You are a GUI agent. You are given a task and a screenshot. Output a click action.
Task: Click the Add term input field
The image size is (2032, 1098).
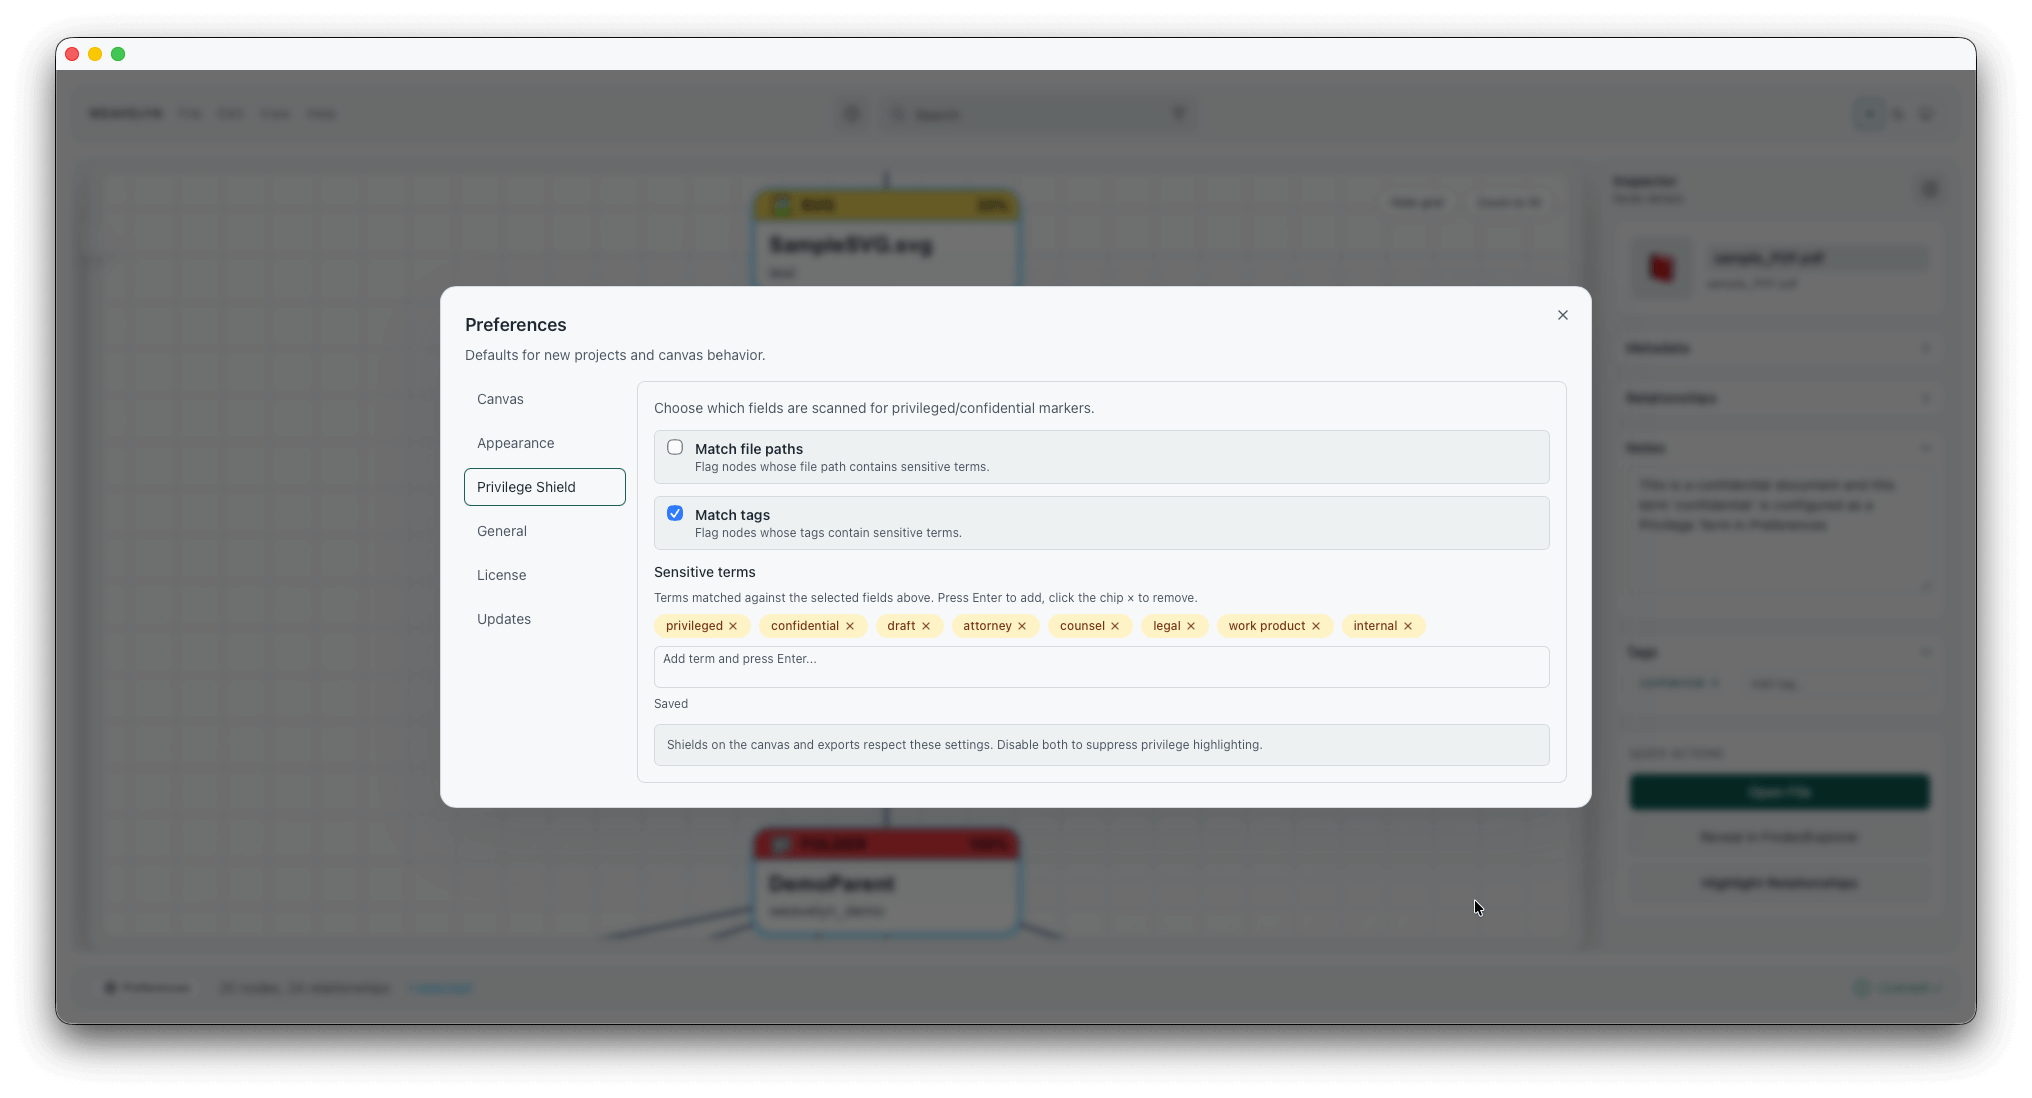click(x=1101, y=667)
